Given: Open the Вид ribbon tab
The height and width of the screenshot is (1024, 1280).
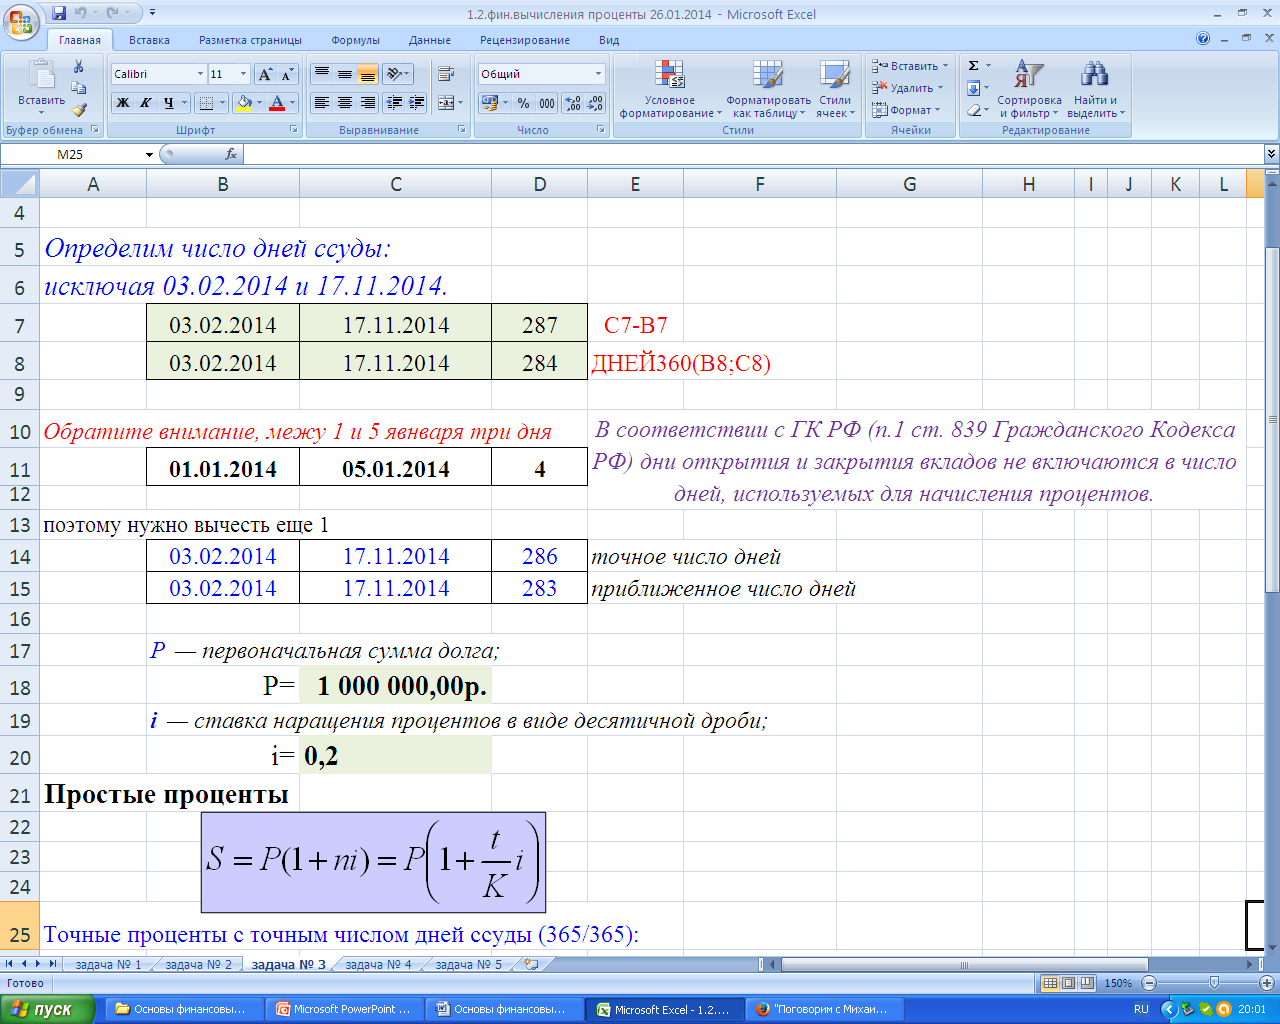Looking at the screenshot, I should (609, 40).
